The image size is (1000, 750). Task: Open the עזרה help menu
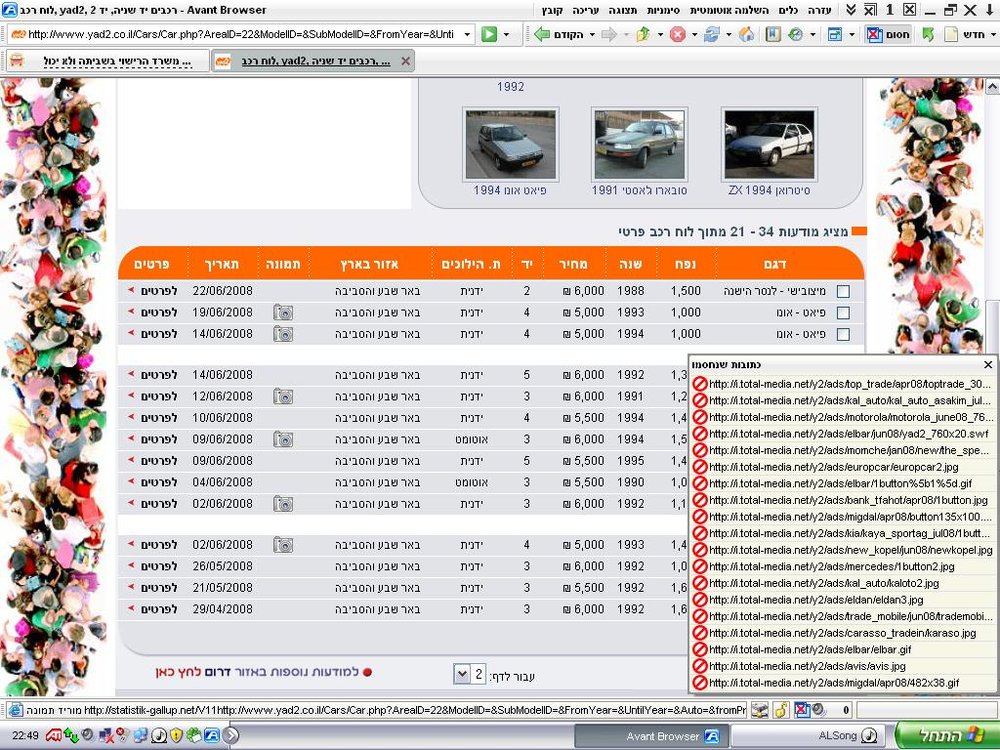point(820,10)
